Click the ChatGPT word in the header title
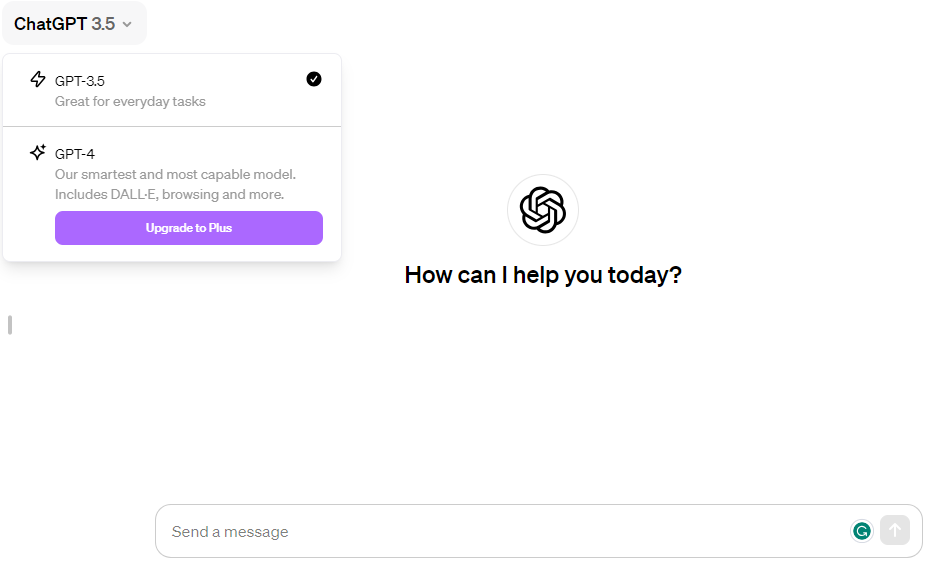Image resolution: width=949 pixels, height=570 pixels. pos(50,24)
